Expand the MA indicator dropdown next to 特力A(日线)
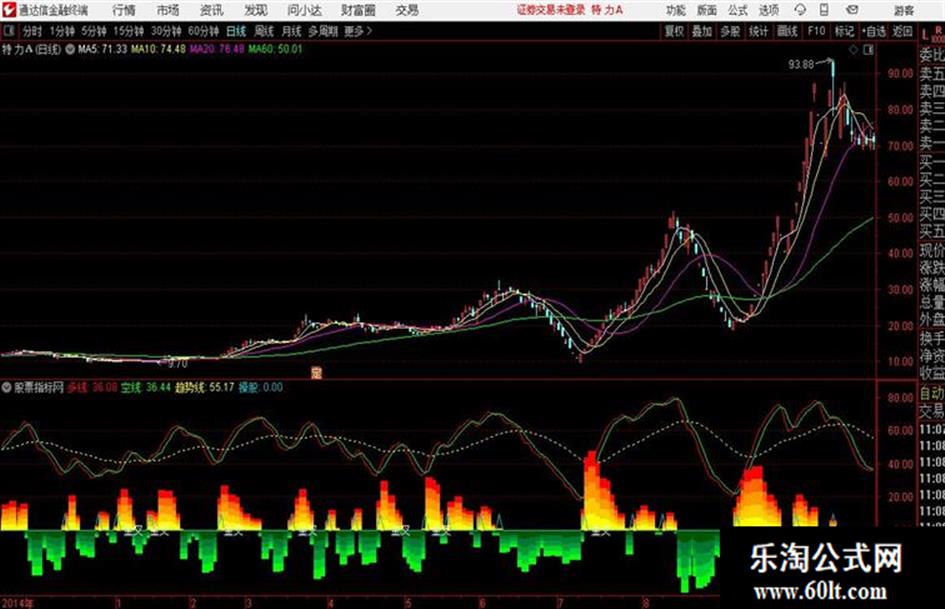 pyautogui.click(x=70, y=49)
